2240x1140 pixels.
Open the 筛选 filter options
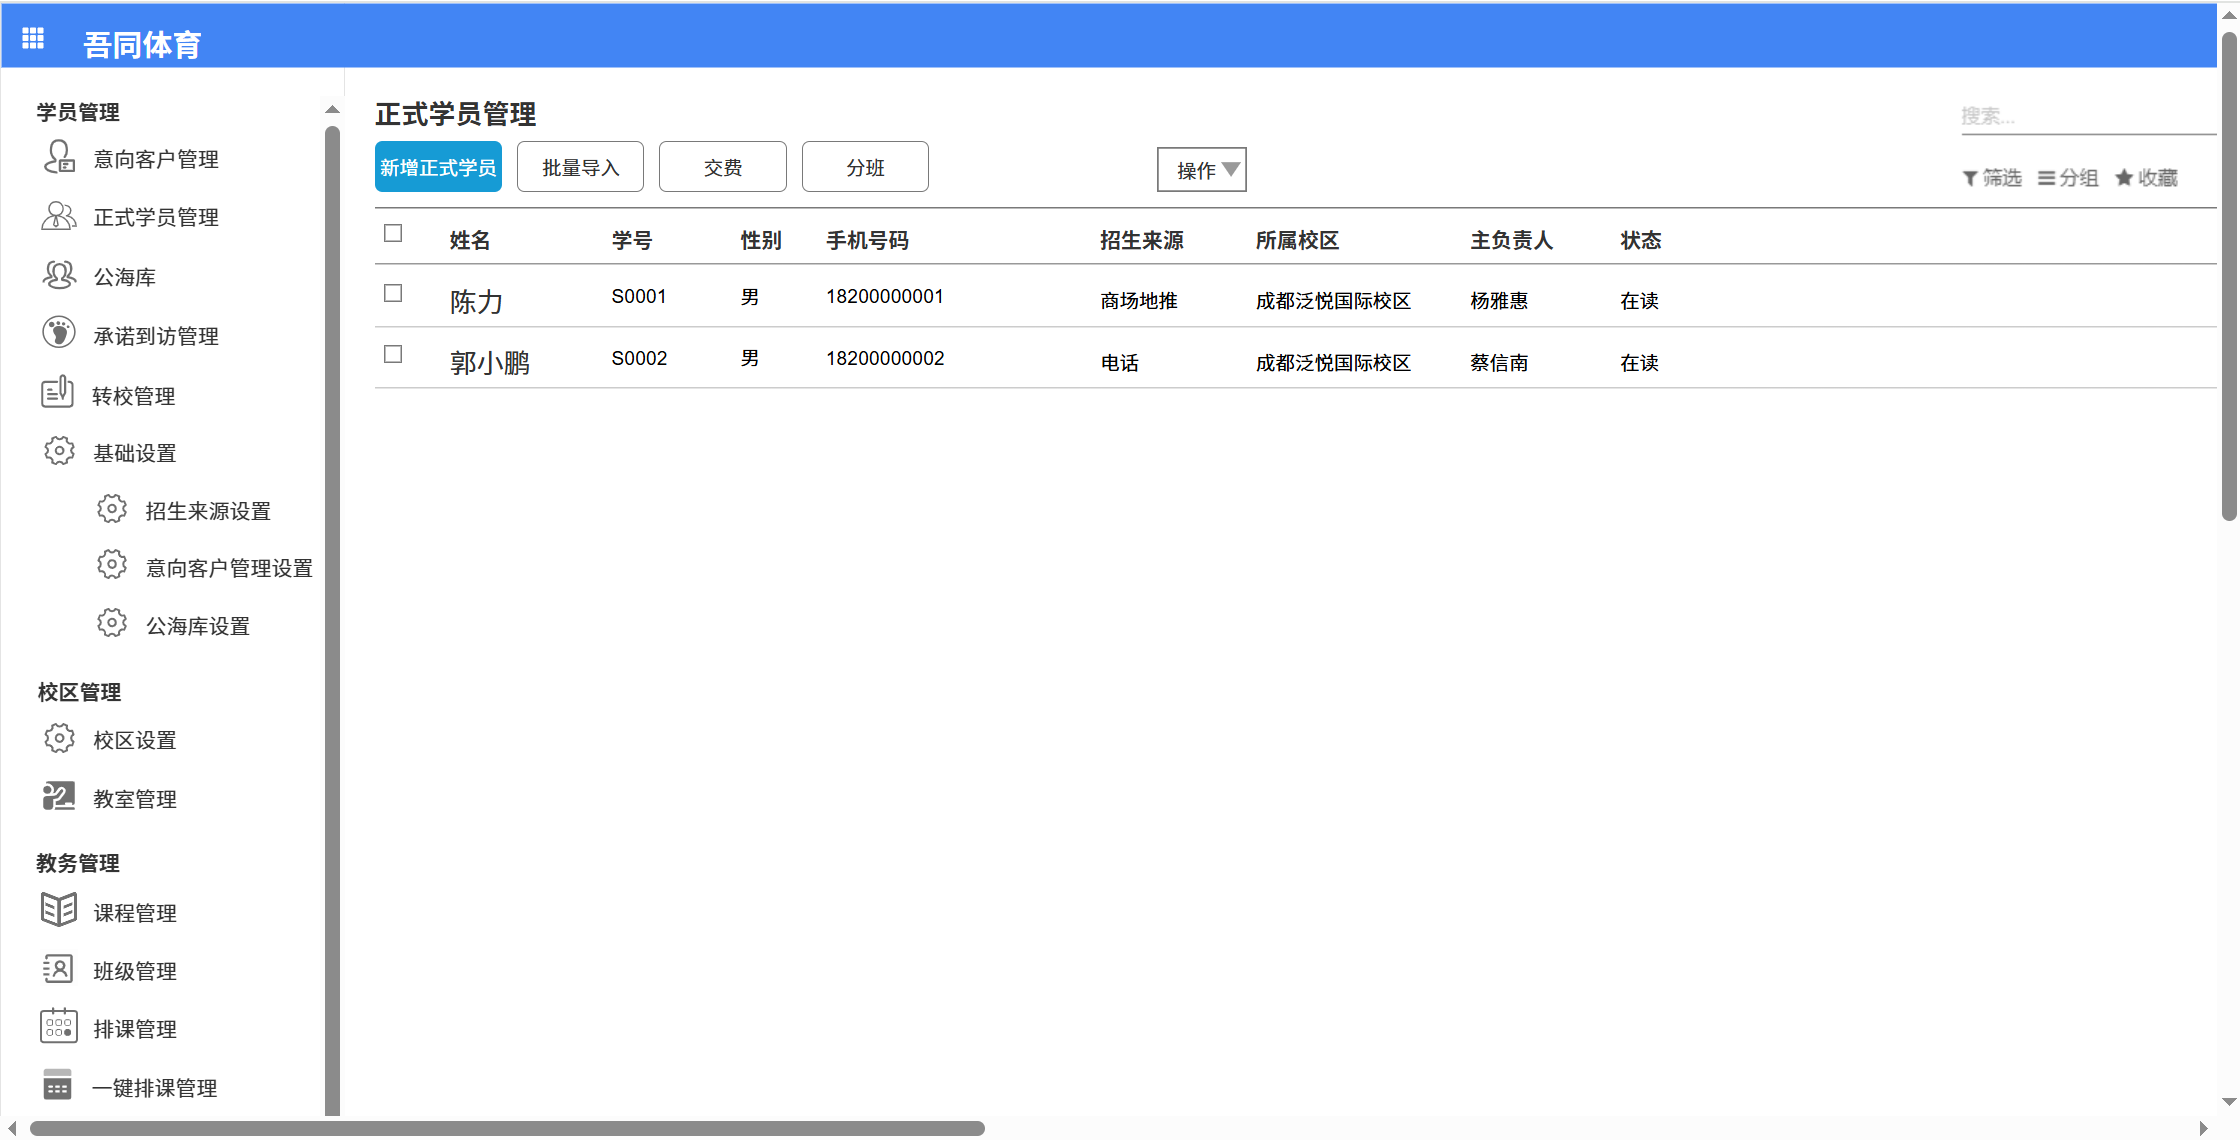coord(1991,177)
